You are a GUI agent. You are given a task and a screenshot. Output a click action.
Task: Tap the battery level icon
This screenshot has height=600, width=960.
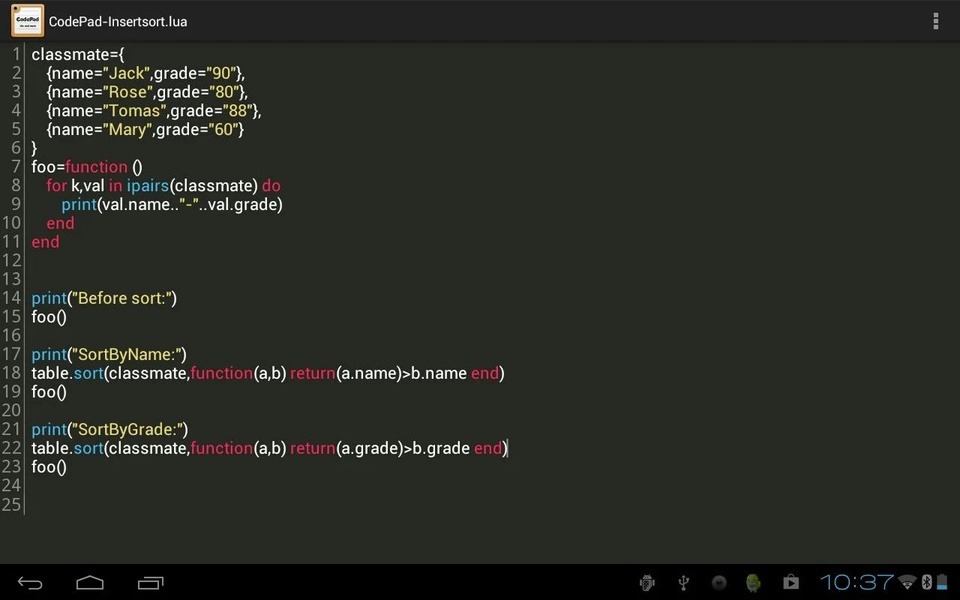click(x=942, y=582)
